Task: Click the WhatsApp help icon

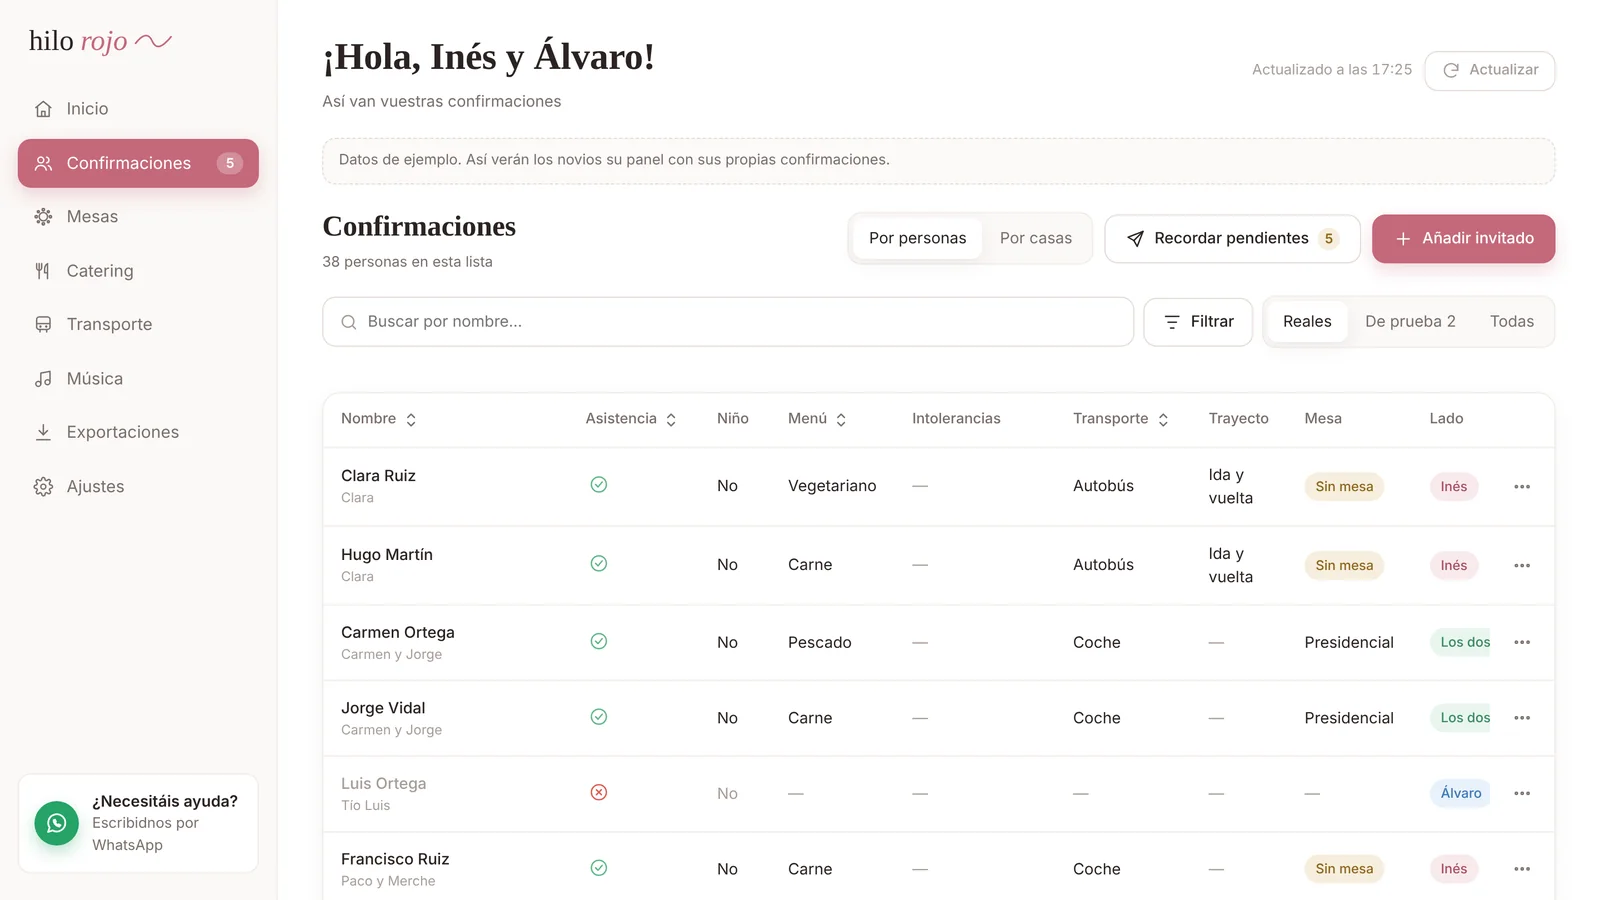Action: tap(57, 823)
